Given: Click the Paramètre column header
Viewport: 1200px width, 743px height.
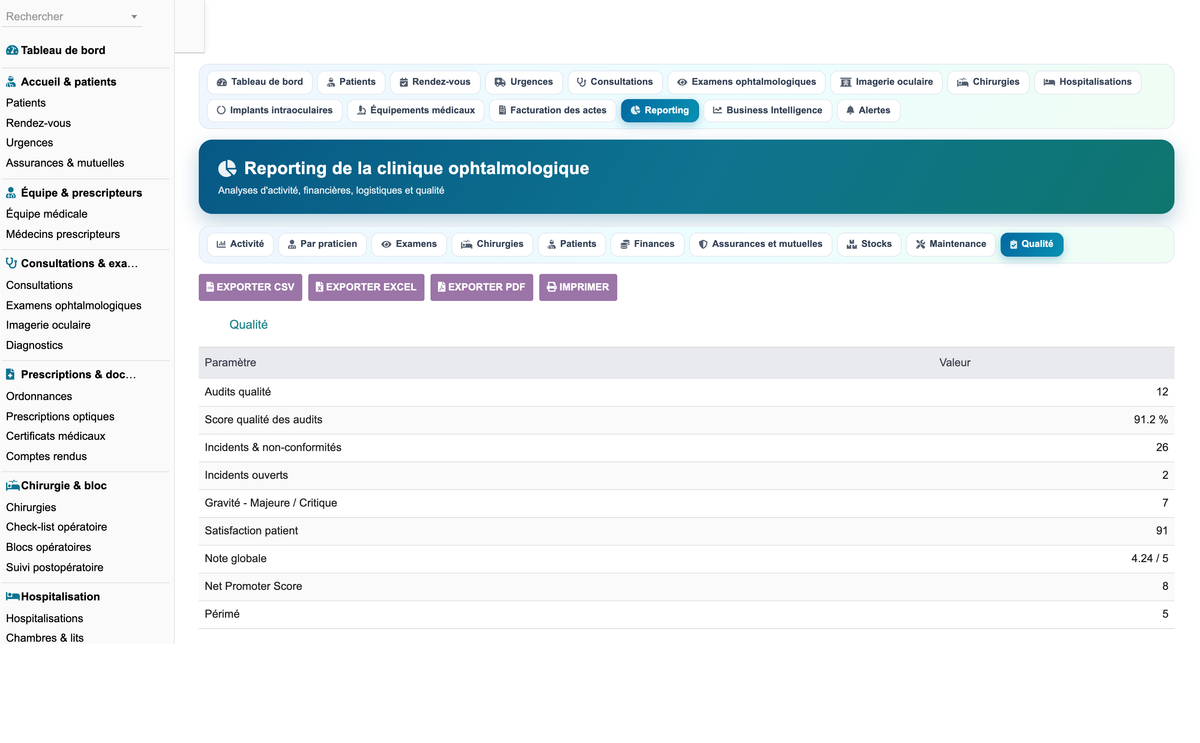Looking at the screenshot, I should 230,362.
